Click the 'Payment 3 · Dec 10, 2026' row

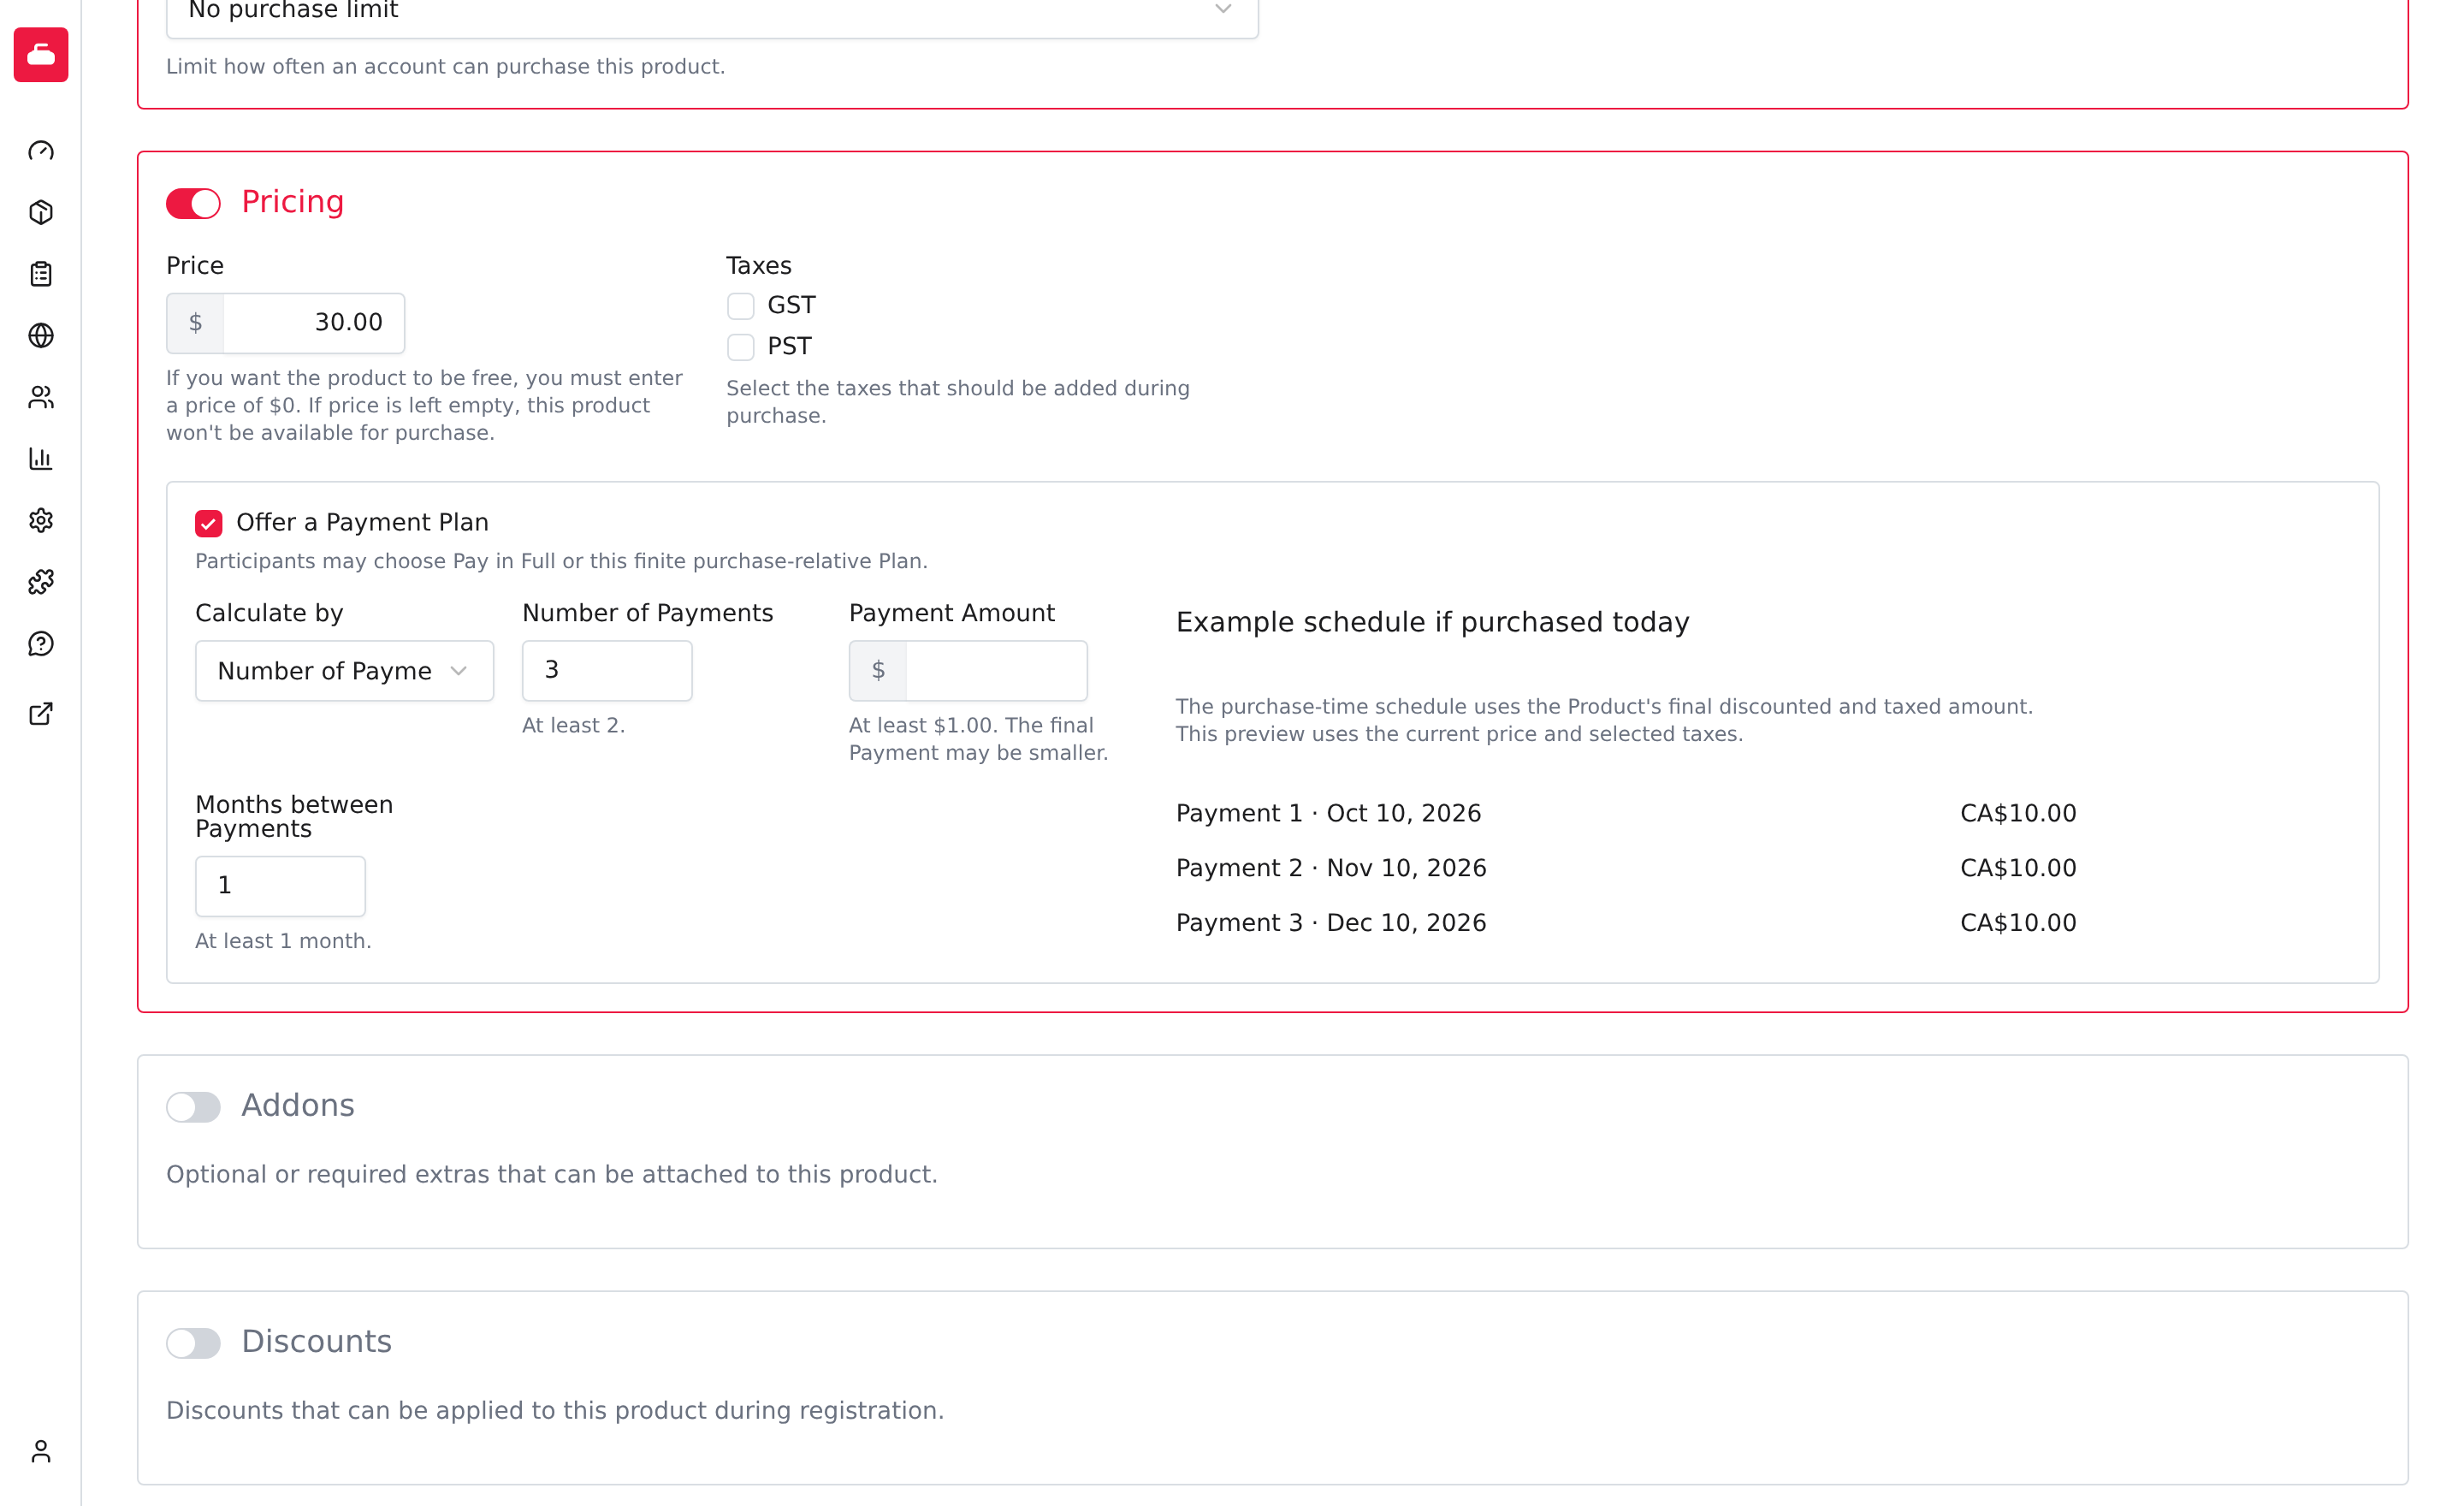[x=1626, y=923]
